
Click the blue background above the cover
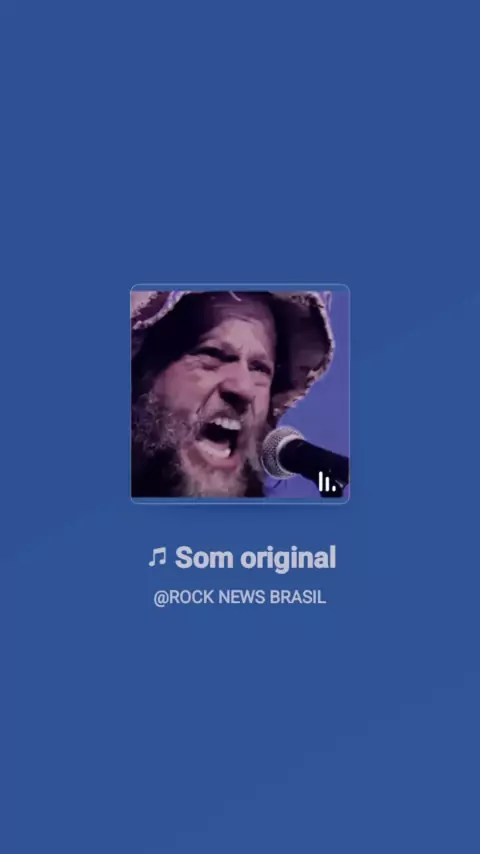[240, 142]
